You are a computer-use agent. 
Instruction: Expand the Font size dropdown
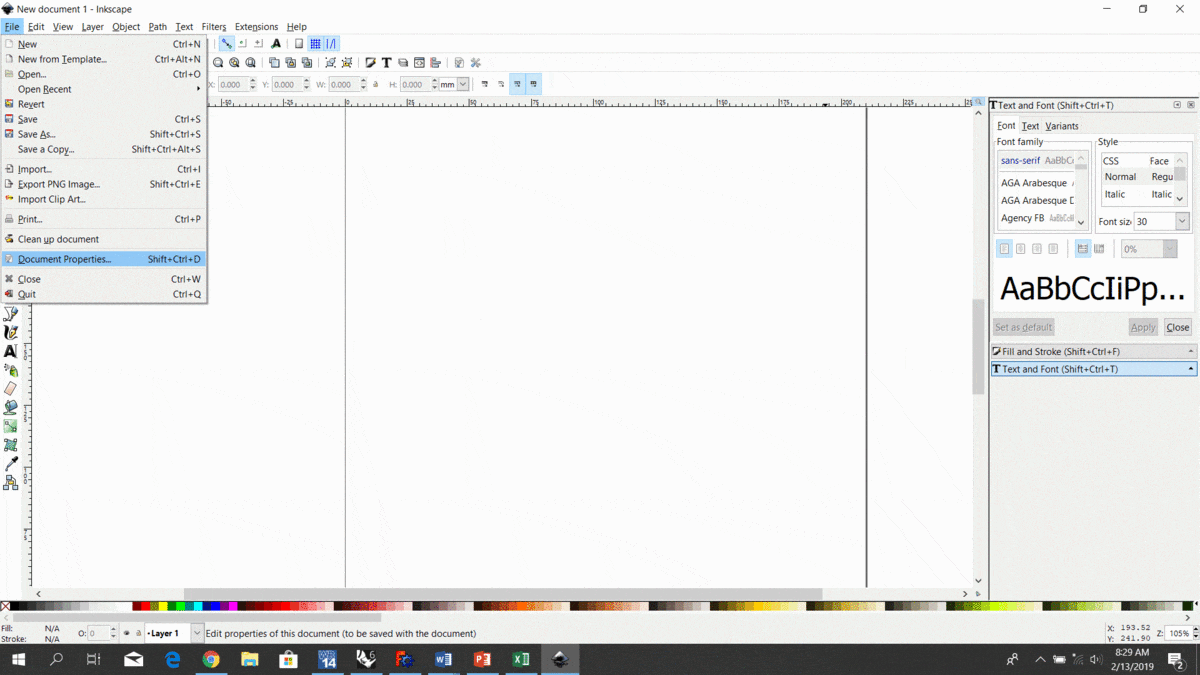pos(1182,221)
